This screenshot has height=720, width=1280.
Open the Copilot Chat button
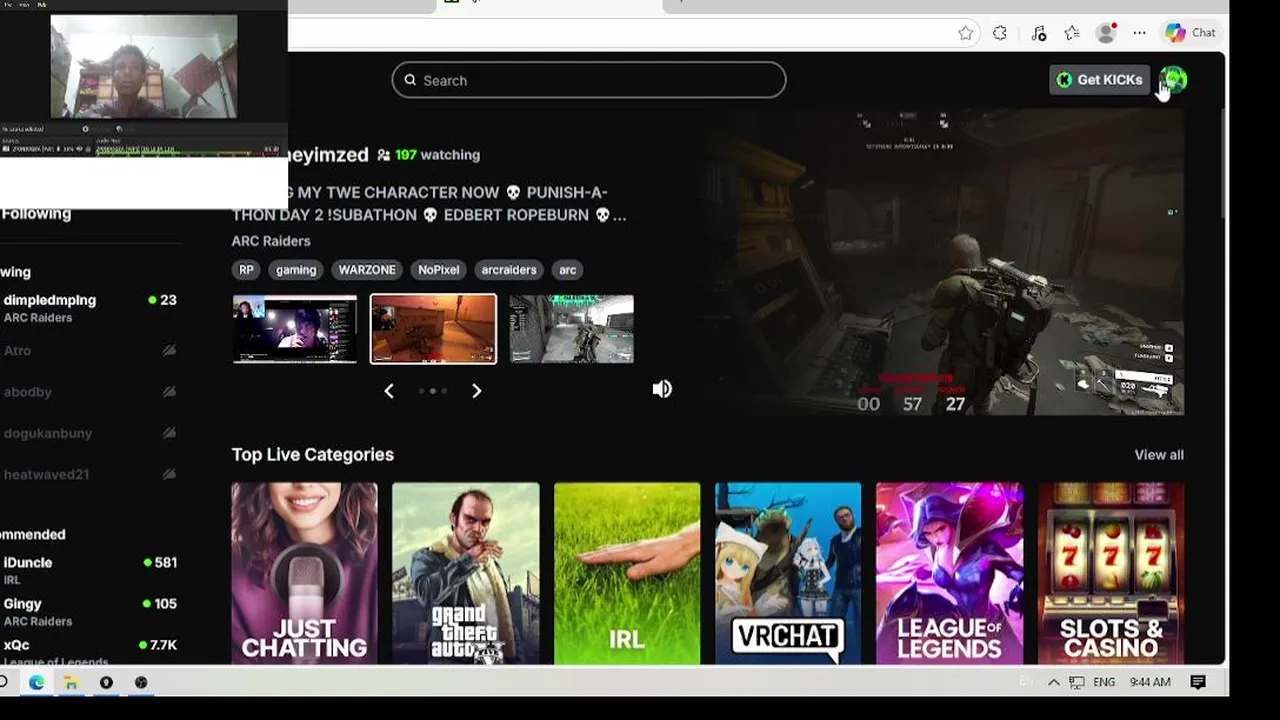(x=1190, y=33)
